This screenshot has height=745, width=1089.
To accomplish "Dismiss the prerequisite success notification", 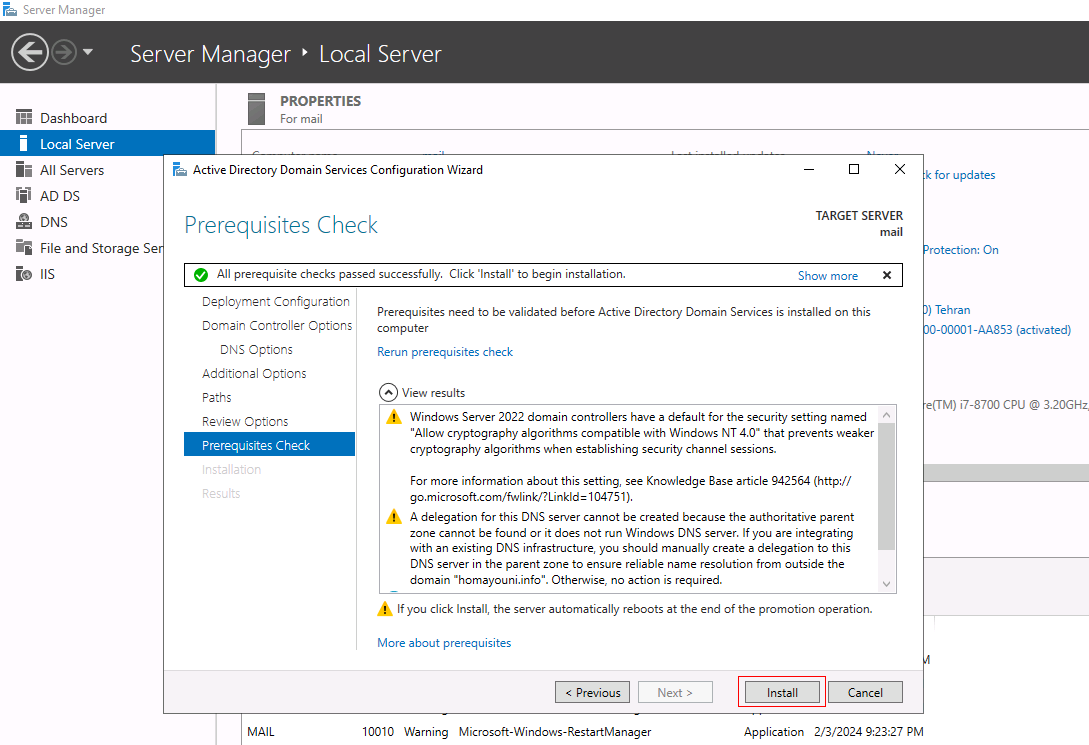I will 887,275.
